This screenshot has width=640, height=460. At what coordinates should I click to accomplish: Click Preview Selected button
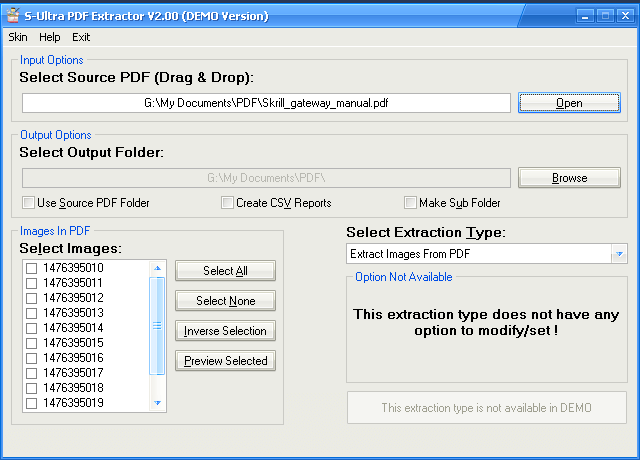pos(225,361)
